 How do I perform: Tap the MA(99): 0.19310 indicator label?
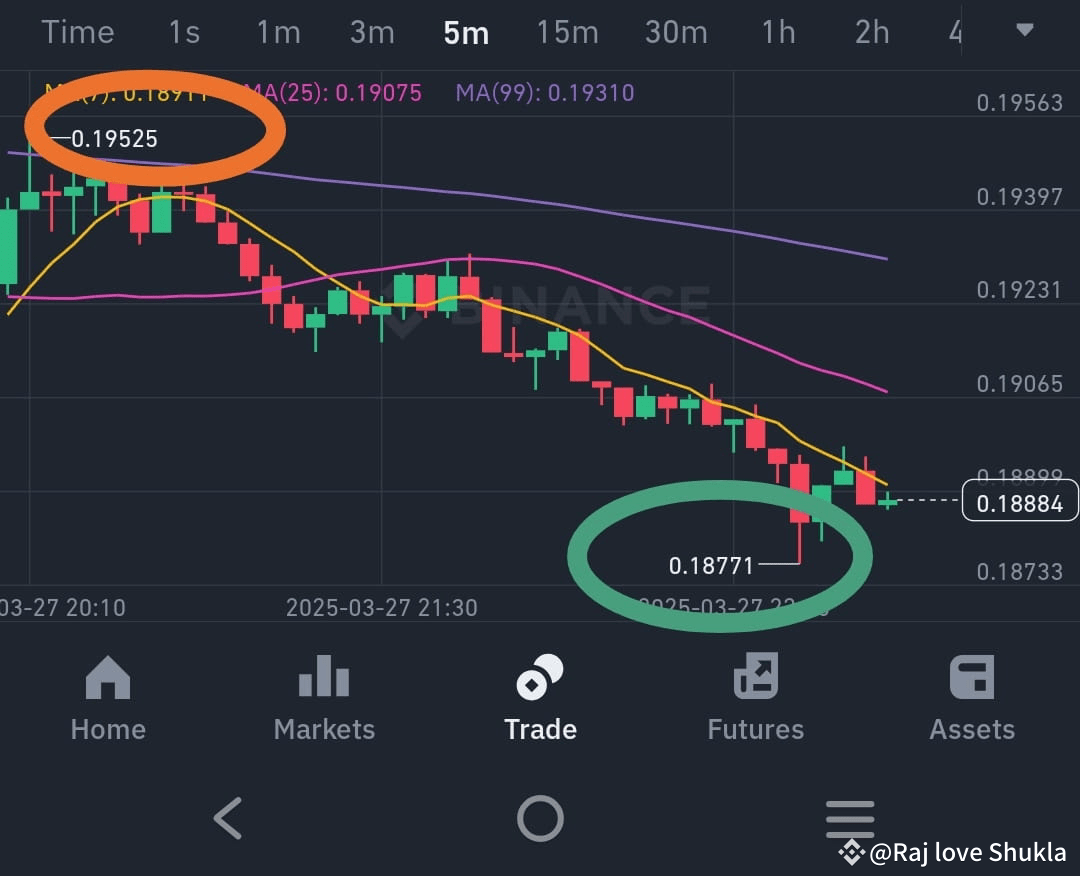pos(545,92)
